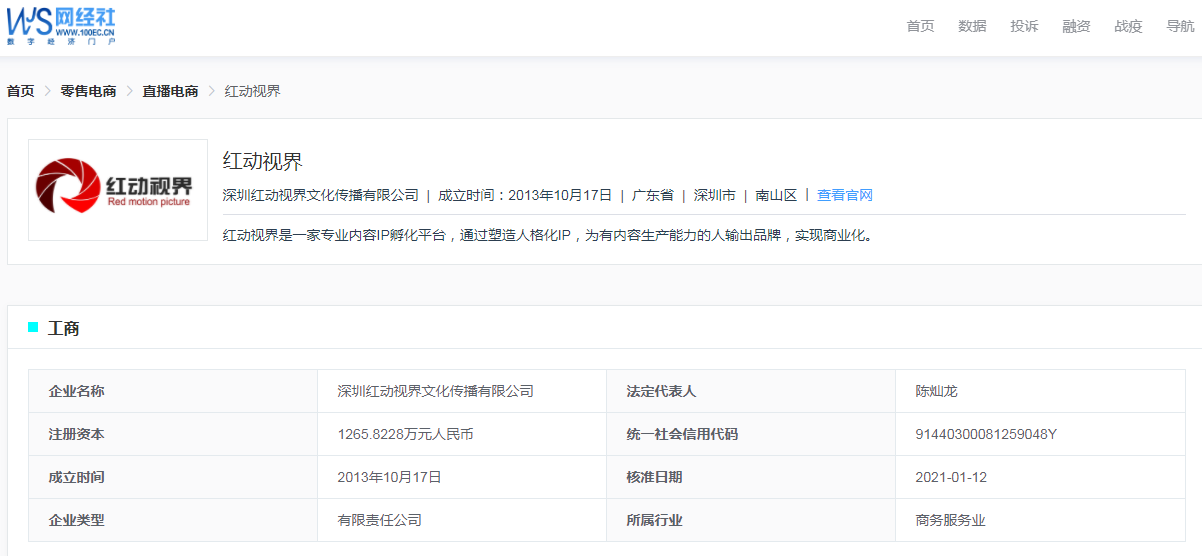Viewport: 1202px width, 556px height.
Task: Click the 企业名称 table label
Action: click(x=76, y=391)
